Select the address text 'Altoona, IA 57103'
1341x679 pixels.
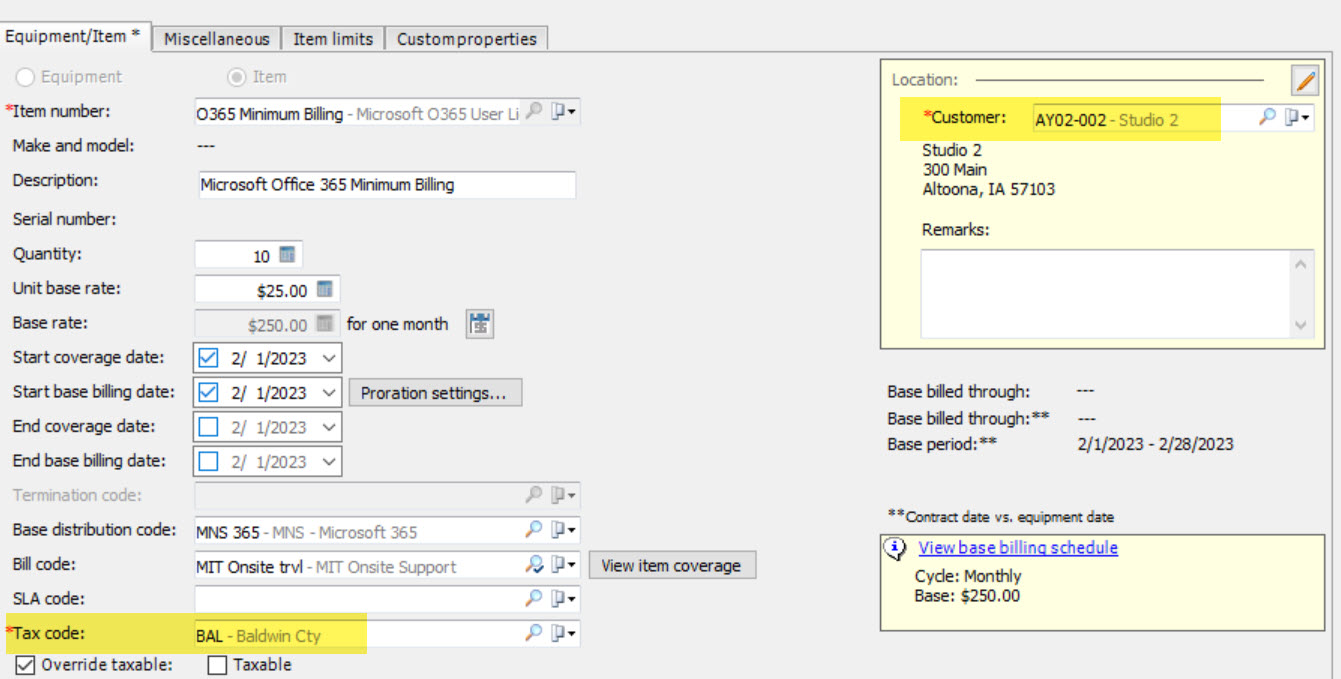(988, 189)
